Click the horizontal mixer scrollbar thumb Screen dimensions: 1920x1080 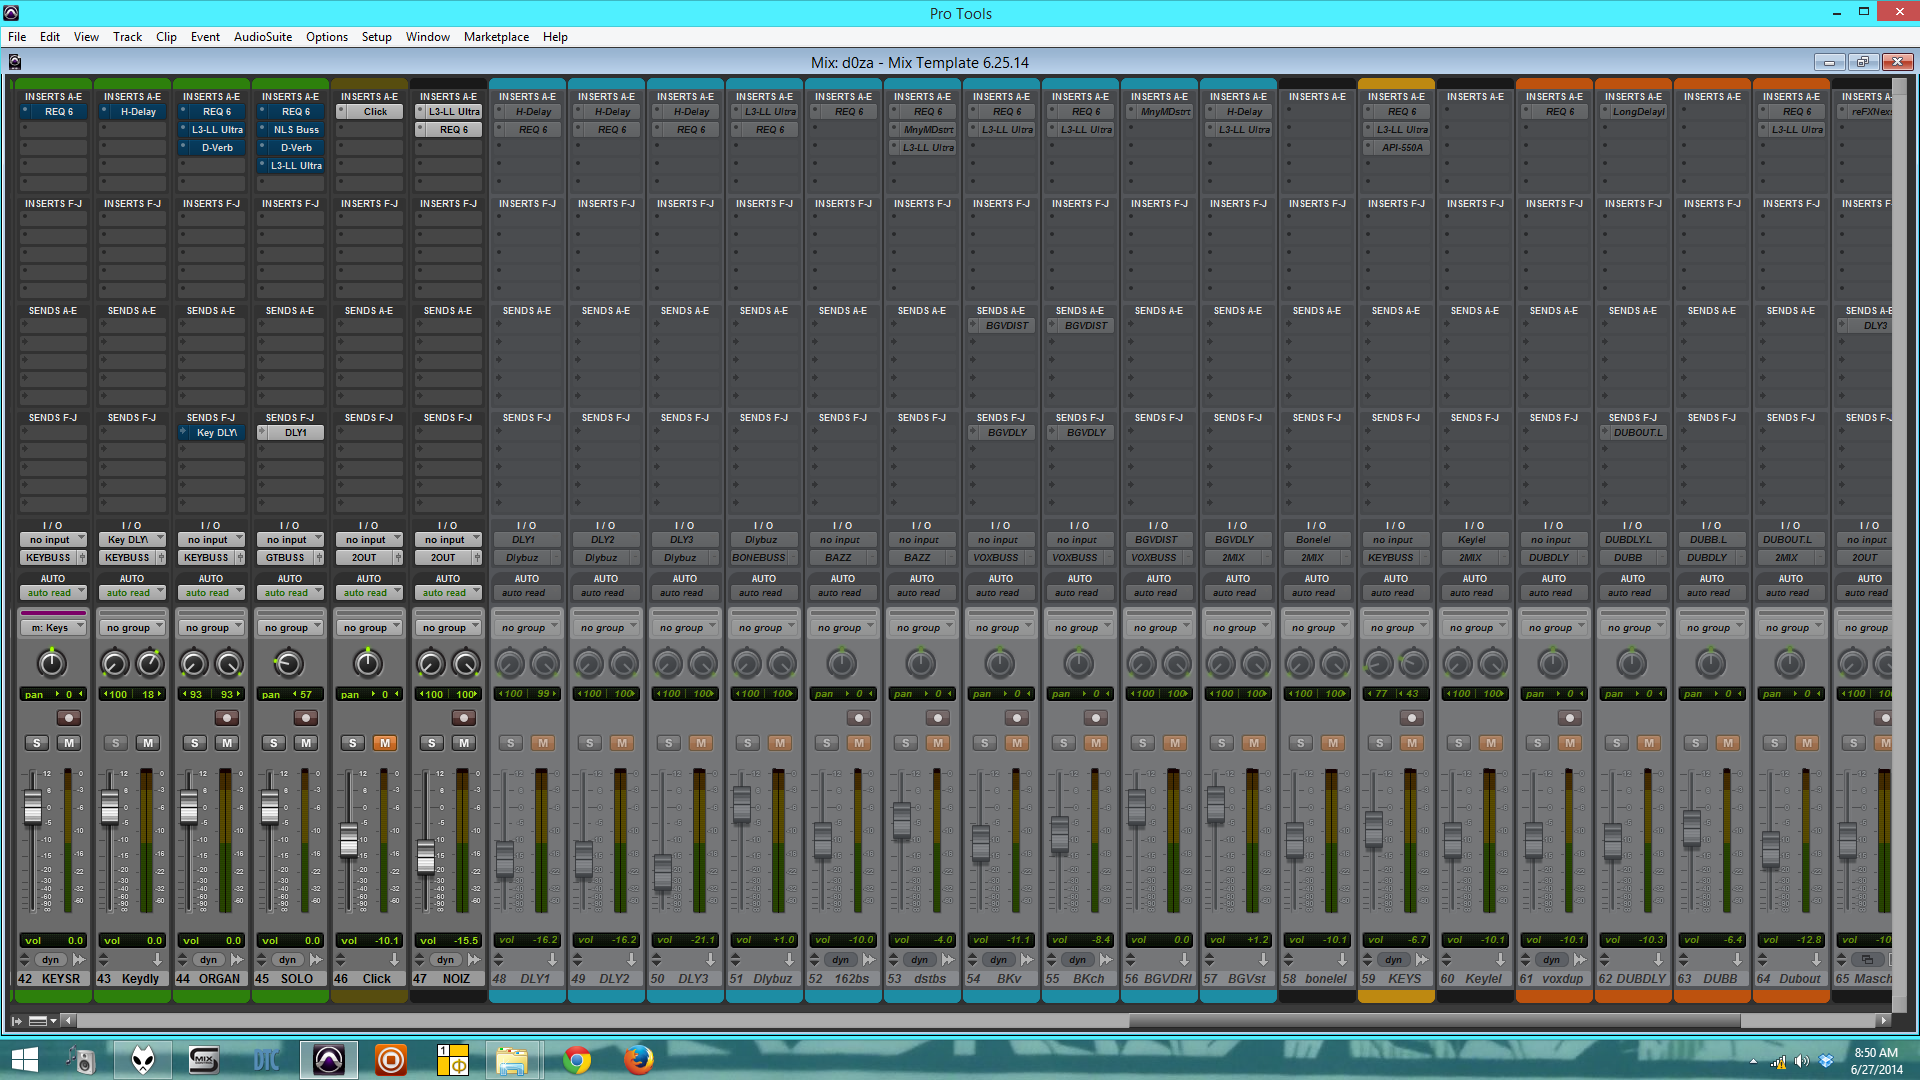(1435, 1021)
